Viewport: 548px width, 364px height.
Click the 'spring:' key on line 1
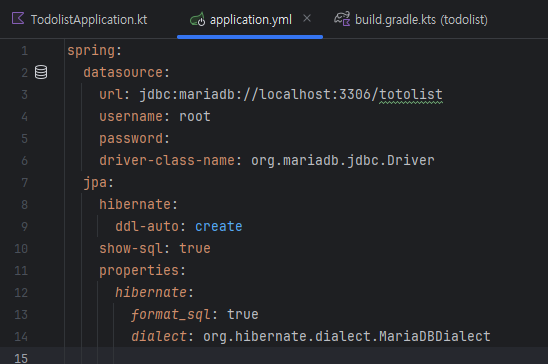coord(95,51)
